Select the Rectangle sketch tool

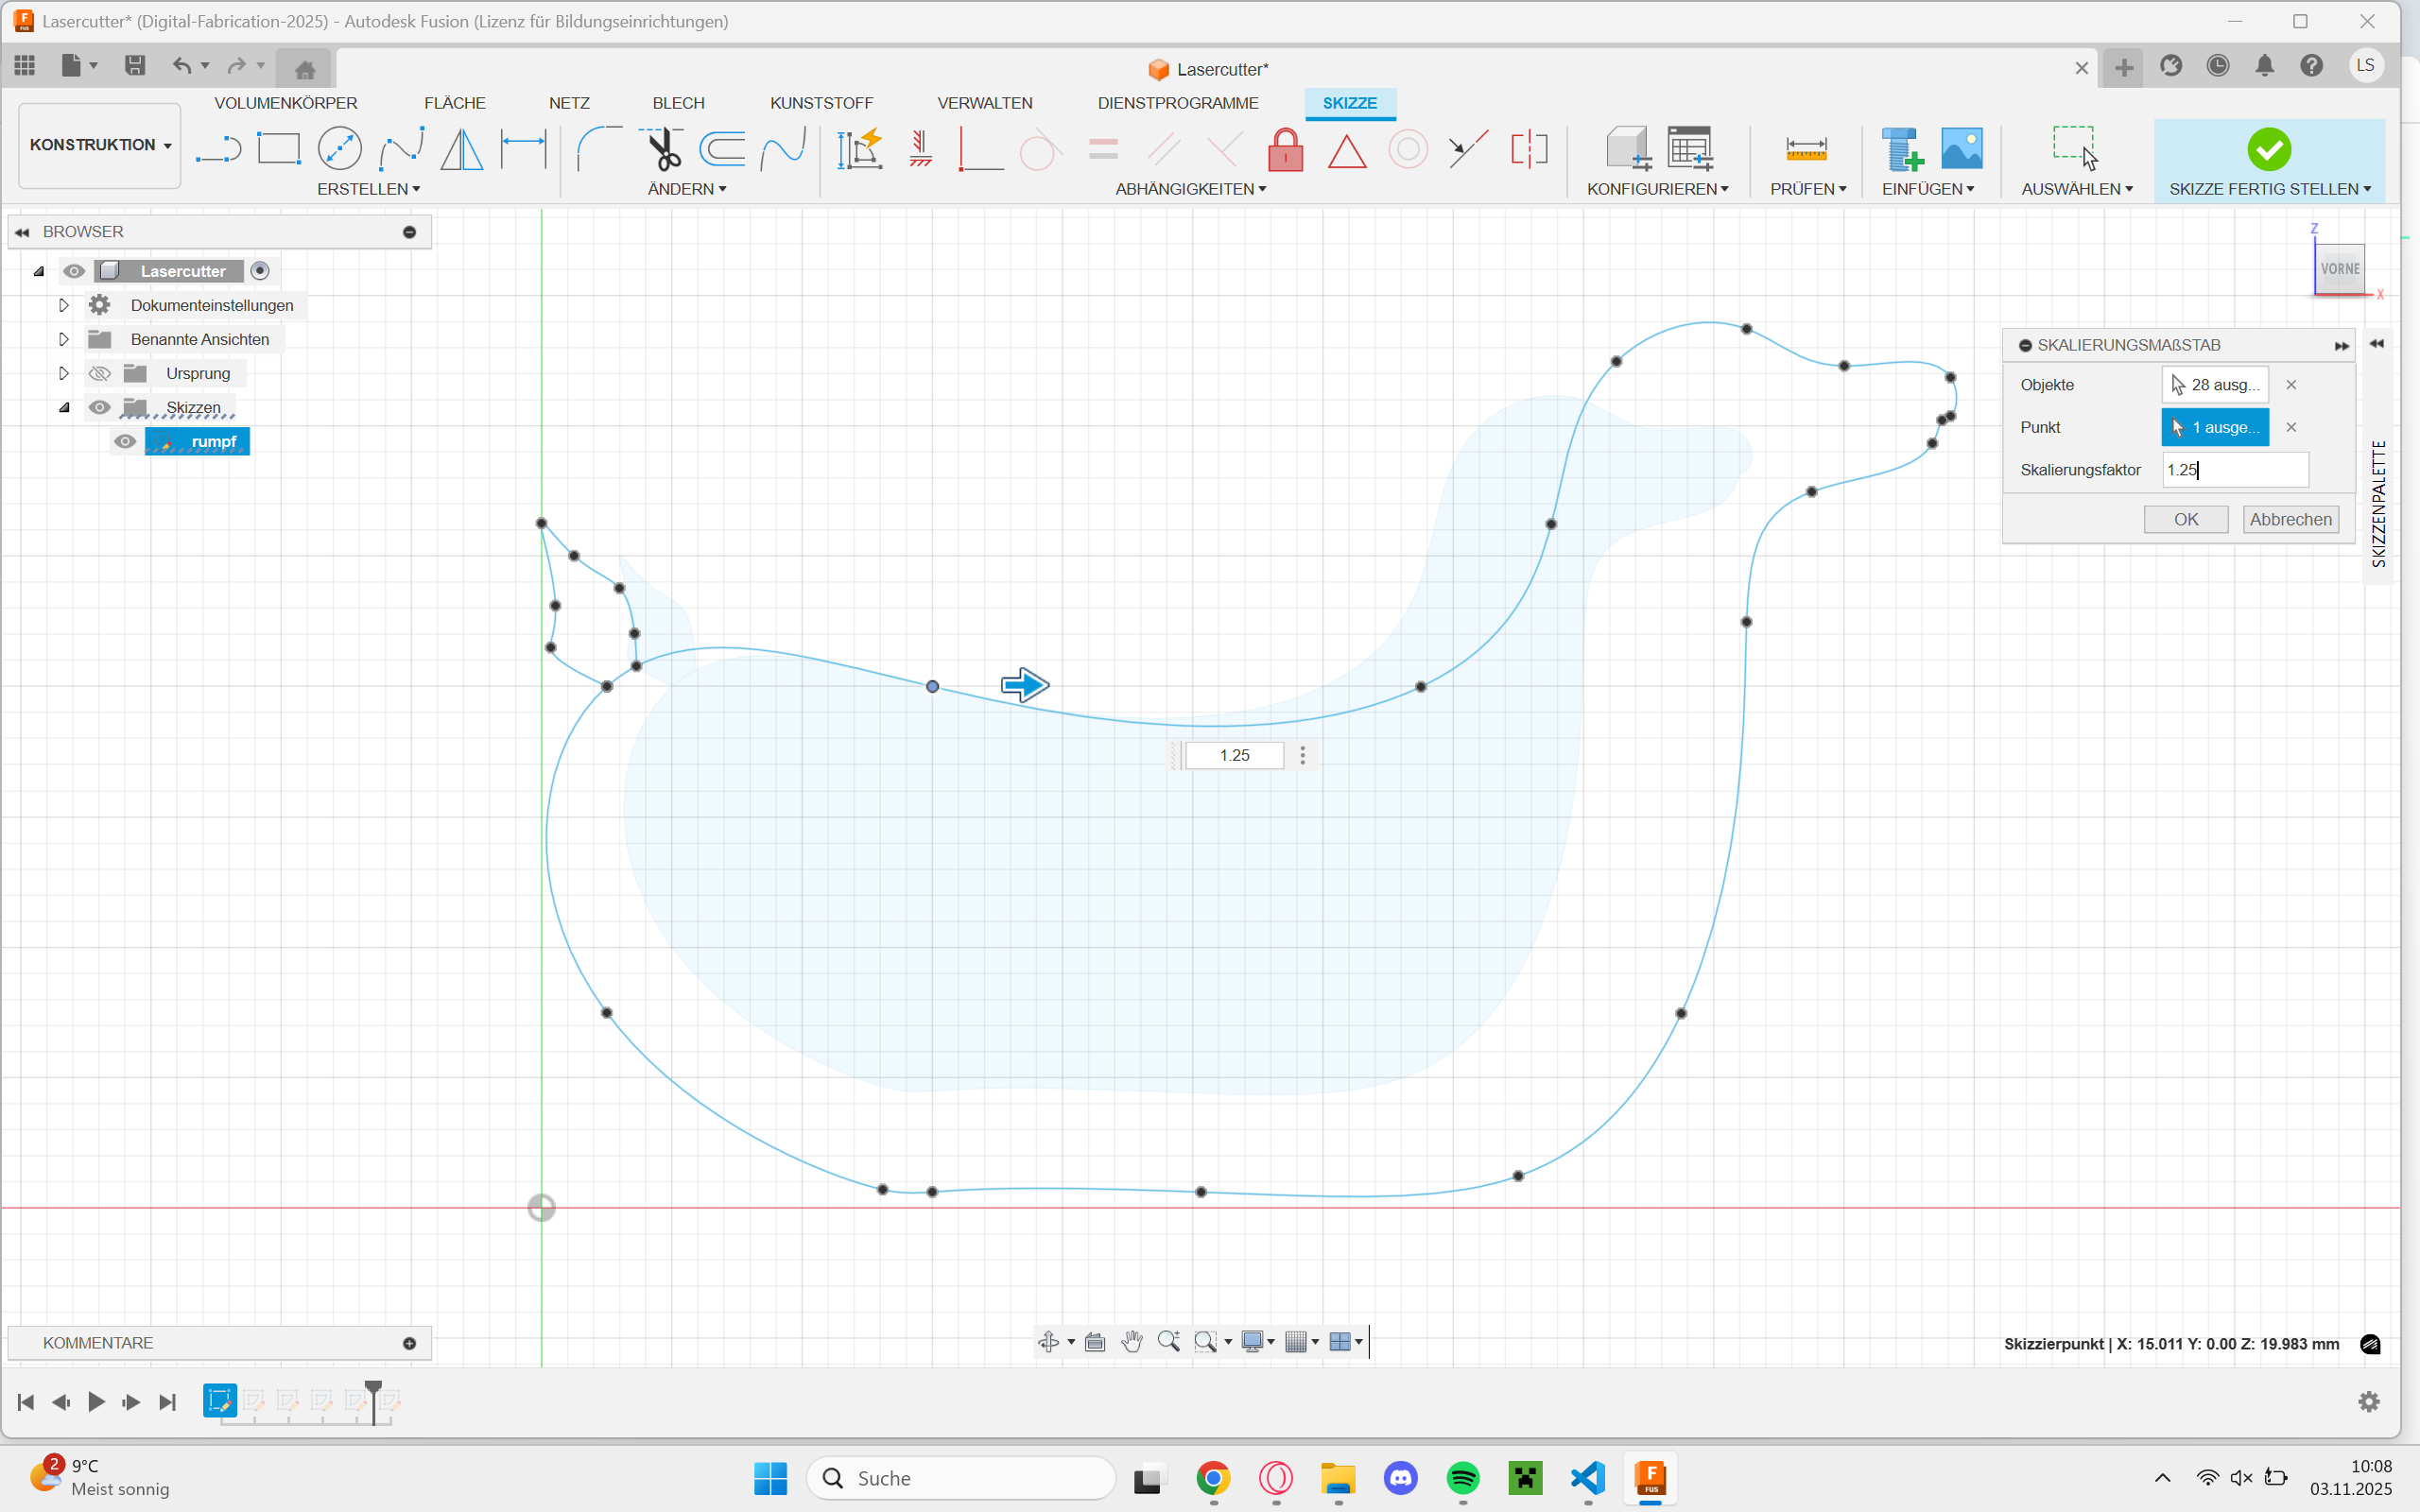(x=278, y=150)
